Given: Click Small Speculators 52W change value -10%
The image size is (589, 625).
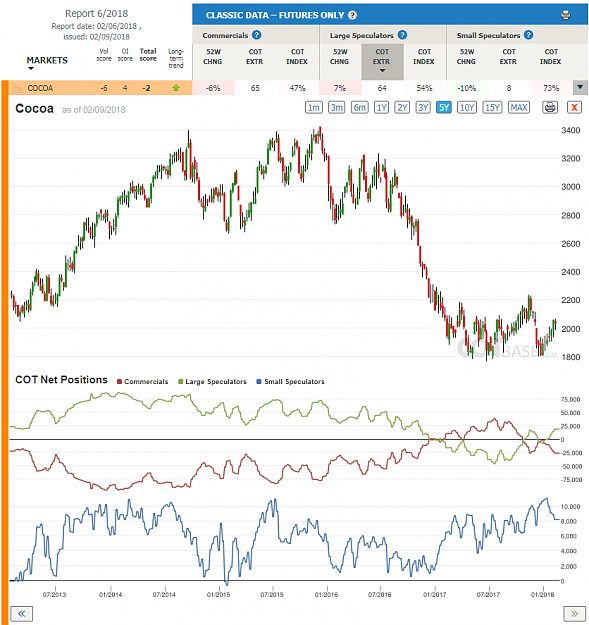Looking at the screenshot, I should [467, 88].
